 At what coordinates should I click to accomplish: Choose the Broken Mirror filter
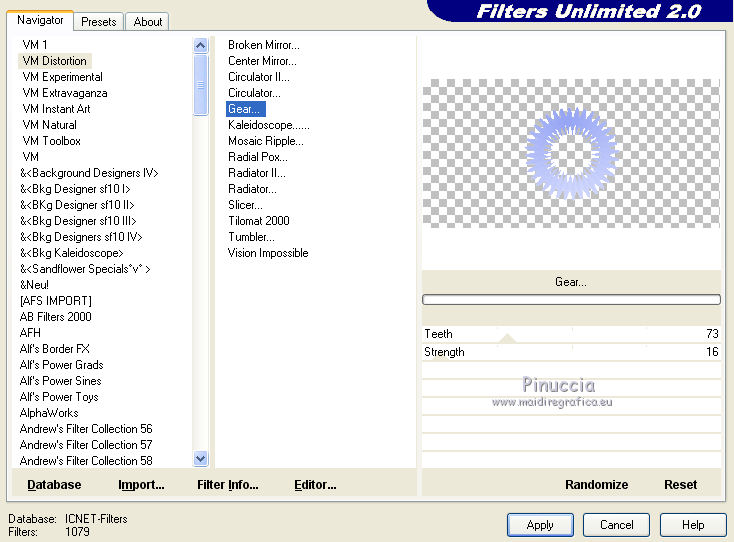(264, 45)
